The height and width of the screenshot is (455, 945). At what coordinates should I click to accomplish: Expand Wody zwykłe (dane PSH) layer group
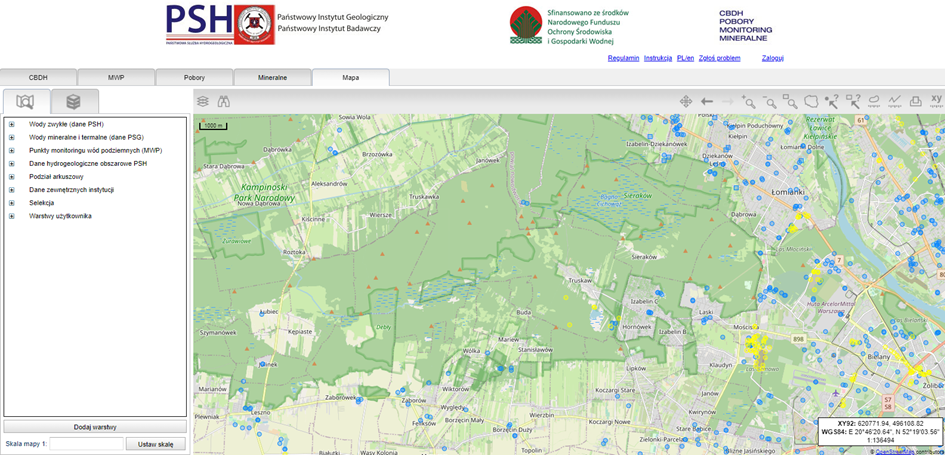(12, 124)
